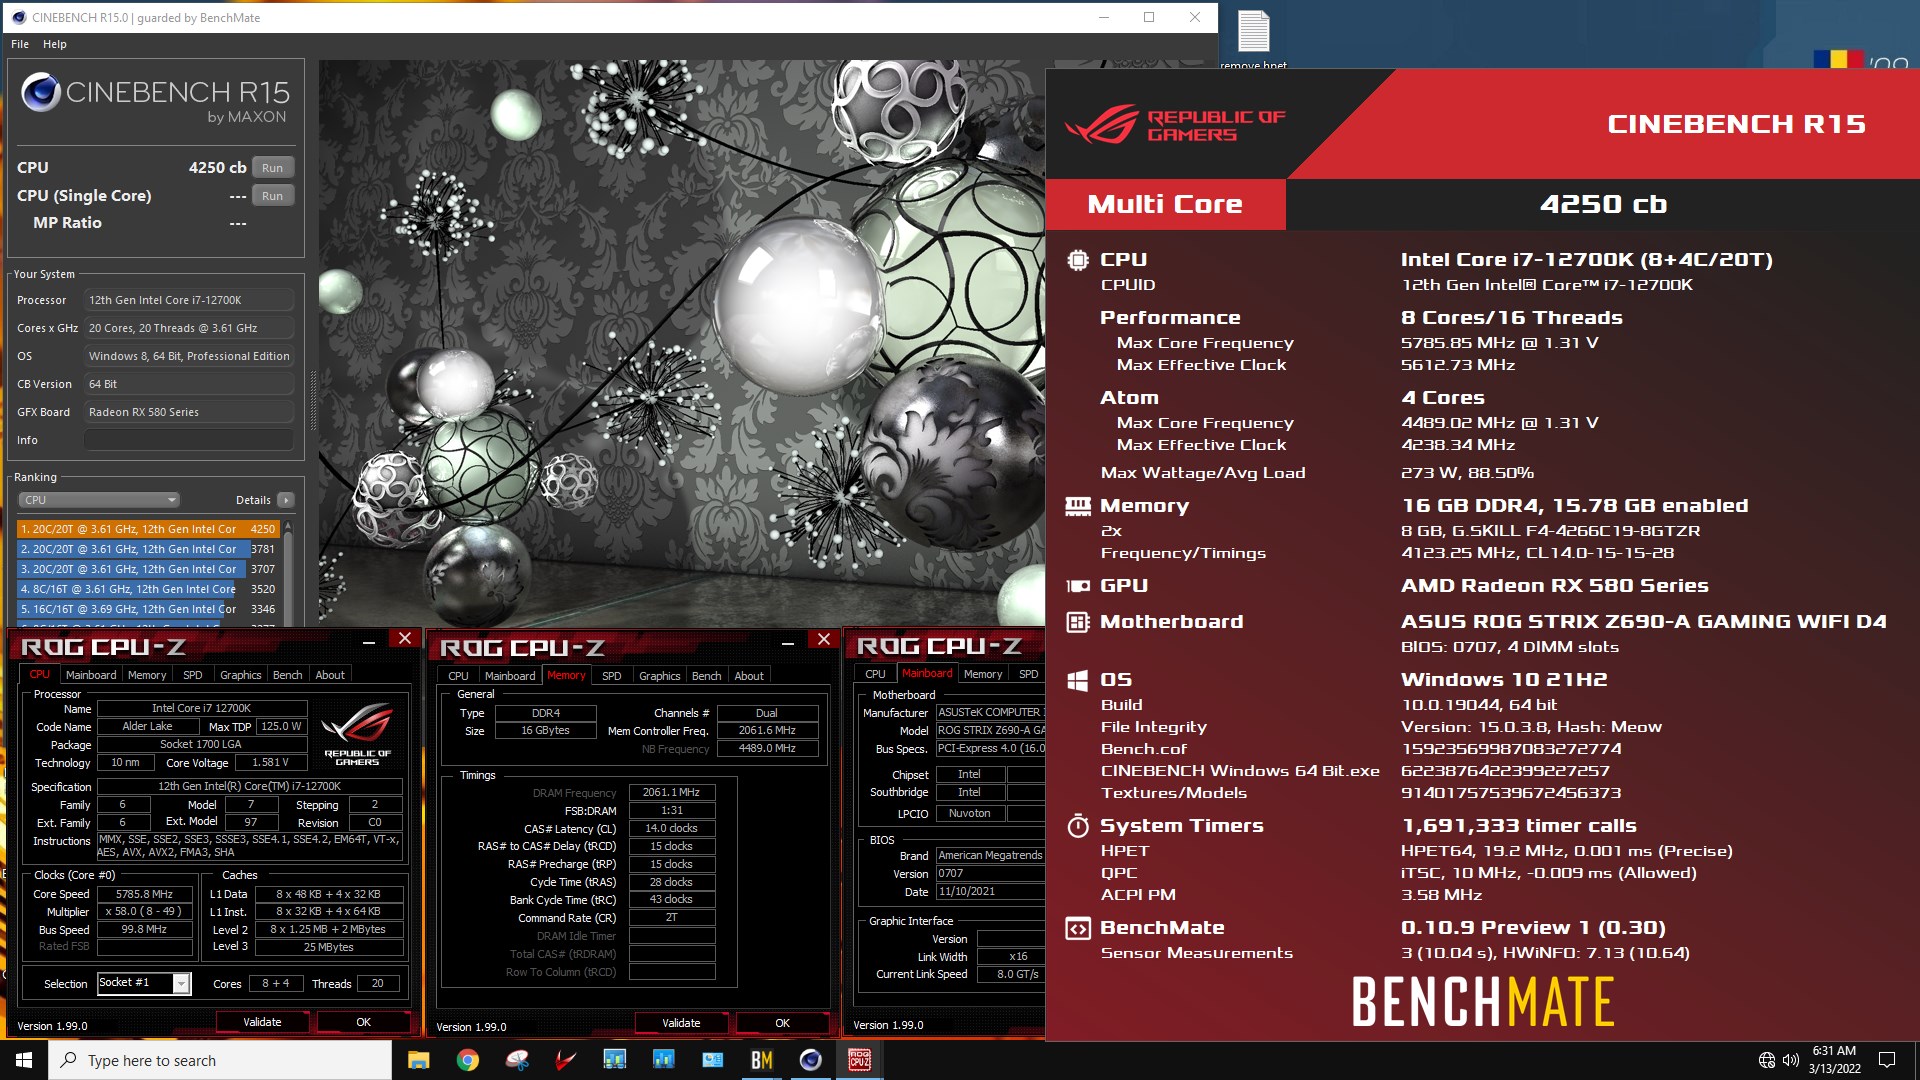Select the ranking entry scoring 3781

coord(148,549)
